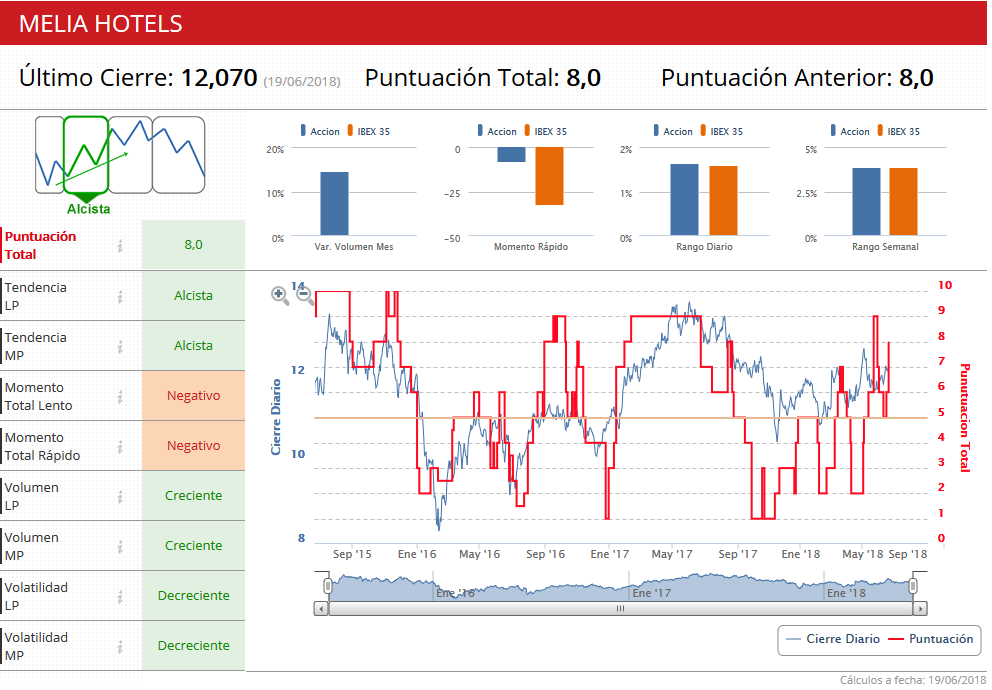992x690 pixels.
Task: Click the navigator scrollbar right arrow
Action: pos(920,609)
